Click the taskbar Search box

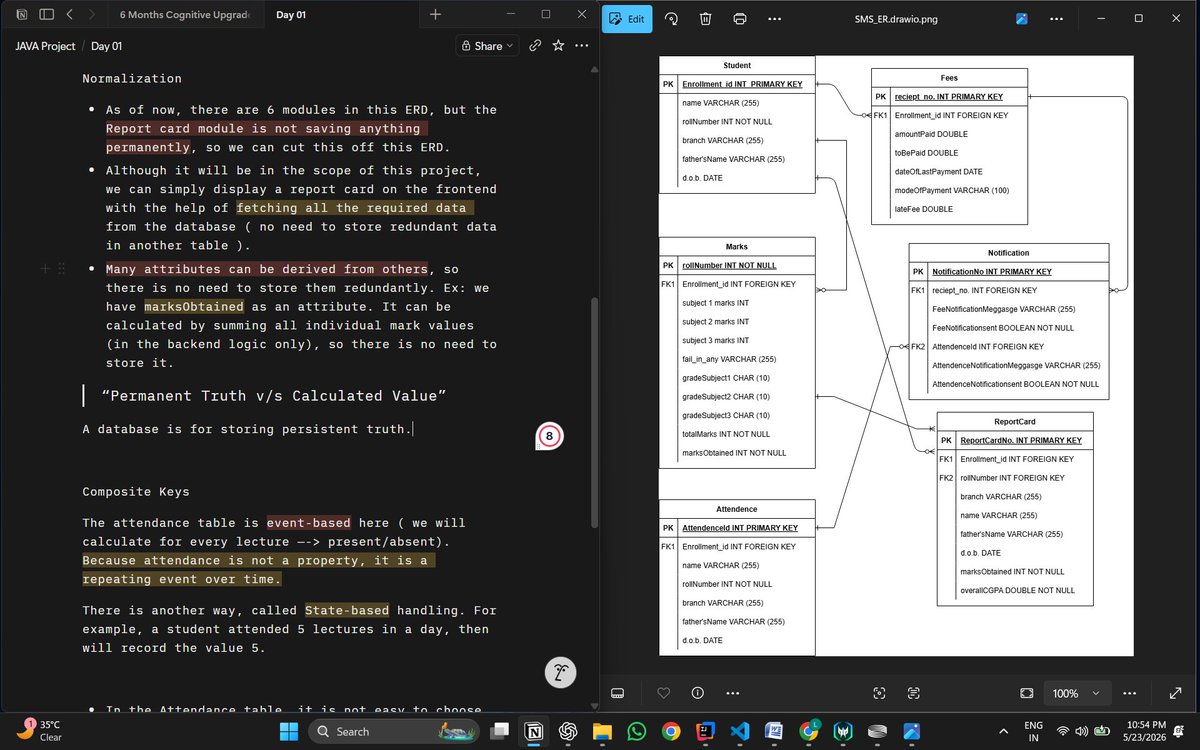396,731
